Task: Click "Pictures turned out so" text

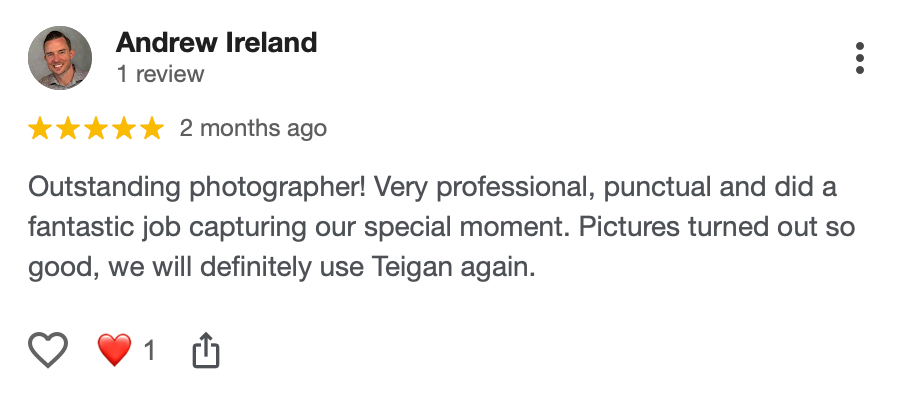Action: pyautogui.click(x=717, y=228)
